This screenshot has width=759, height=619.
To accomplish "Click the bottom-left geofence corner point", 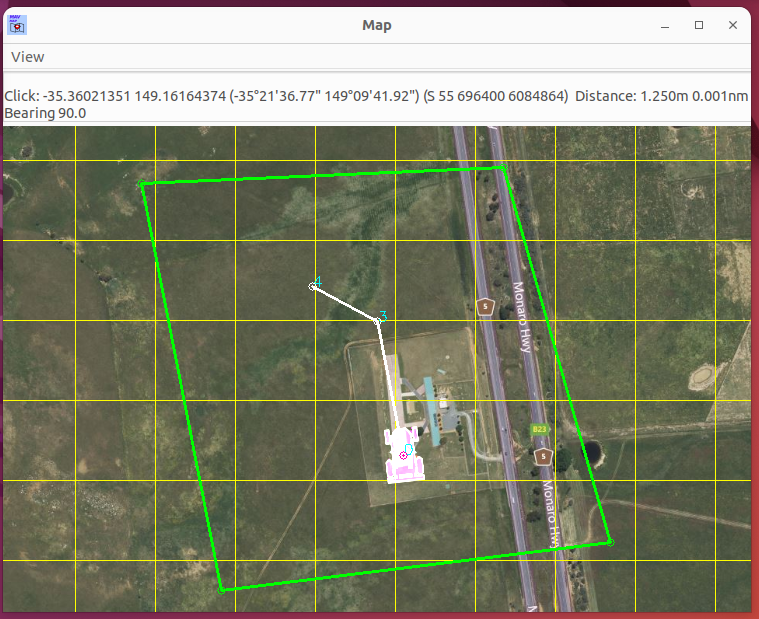I will click(221, 590).
